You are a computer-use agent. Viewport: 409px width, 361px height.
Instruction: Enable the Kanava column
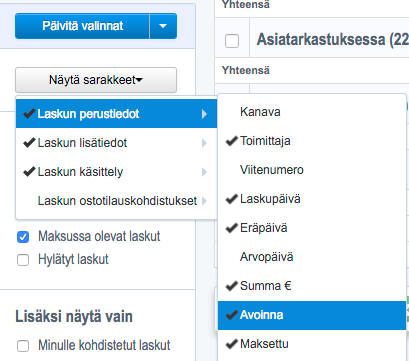pos(312,112)
